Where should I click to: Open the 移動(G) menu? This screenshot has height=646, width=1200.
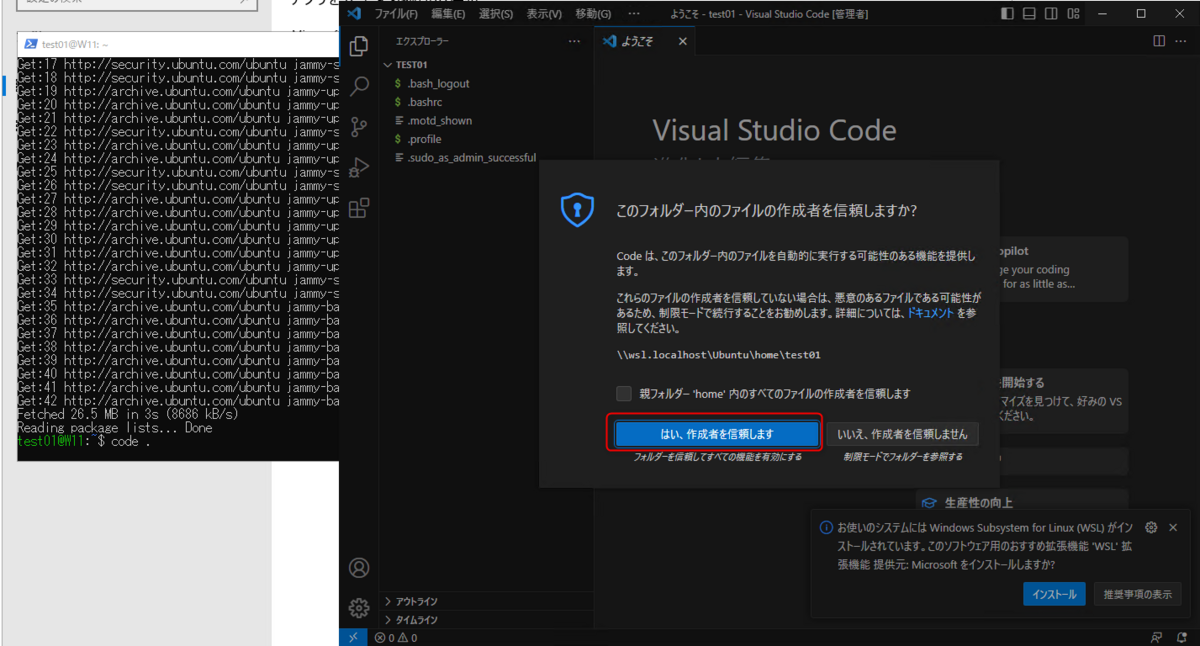click(x=593, y=14)
